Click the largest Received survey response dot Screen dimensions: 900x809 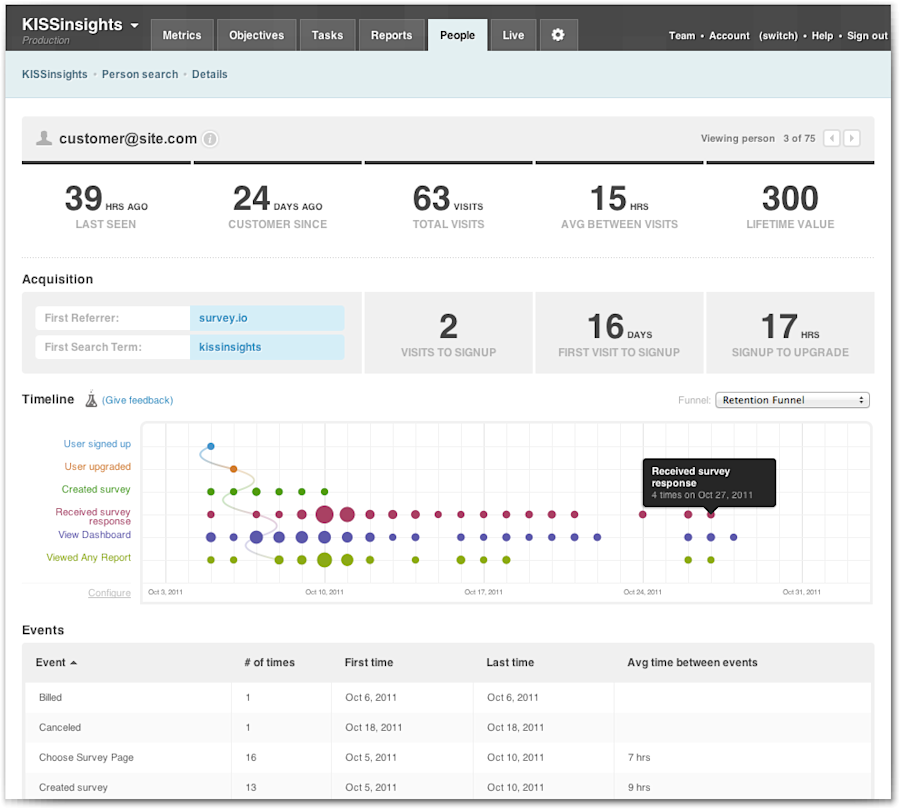(x=324, y=514)
